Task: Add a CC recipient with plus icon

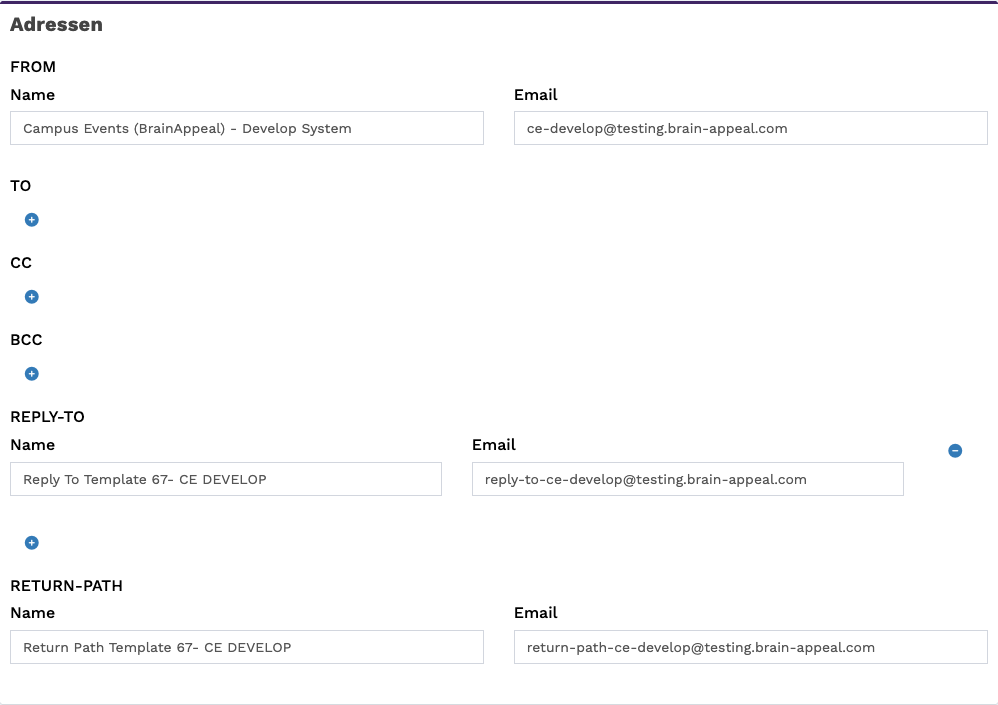Action: 31,297
